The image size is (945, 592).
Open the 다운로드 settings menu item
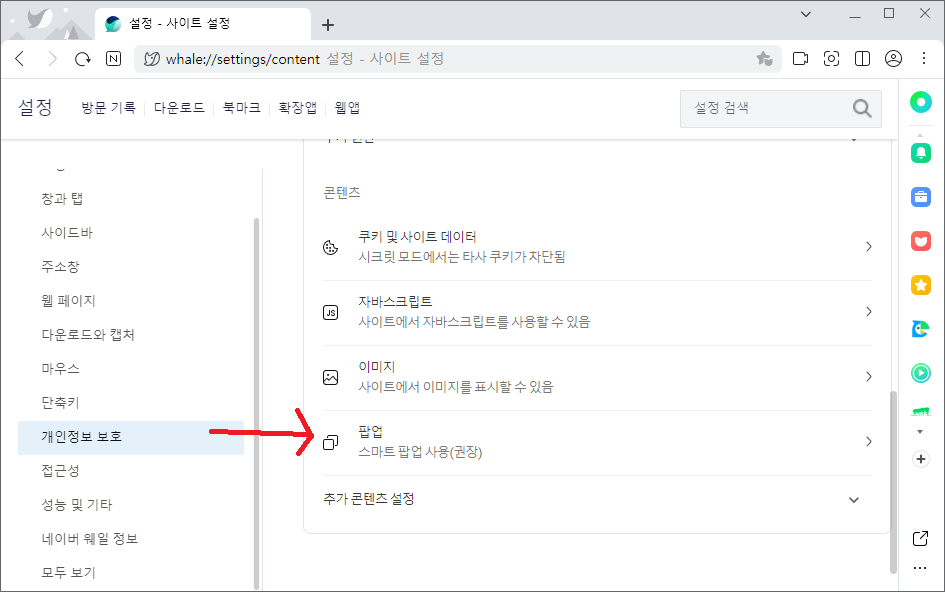180,108
